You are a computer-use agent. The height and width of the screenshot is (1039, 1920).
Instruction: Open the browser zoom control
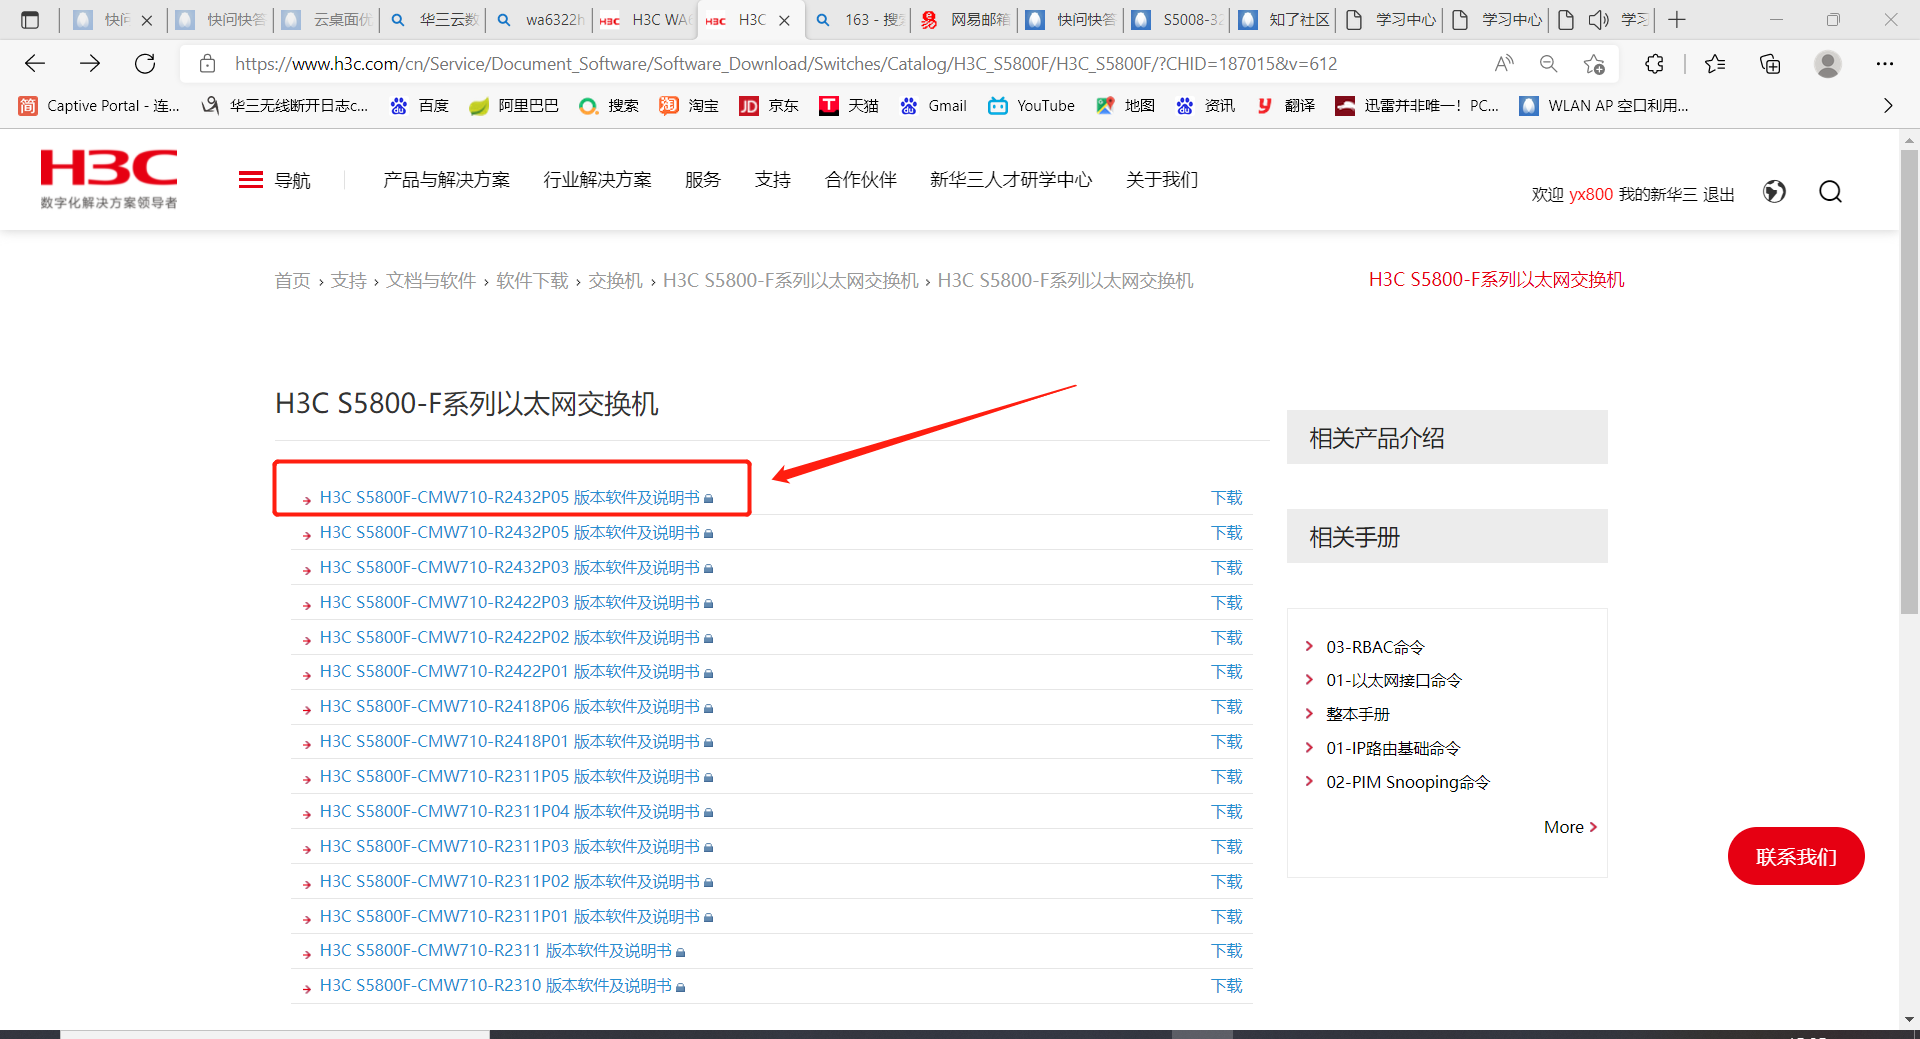1549,64
